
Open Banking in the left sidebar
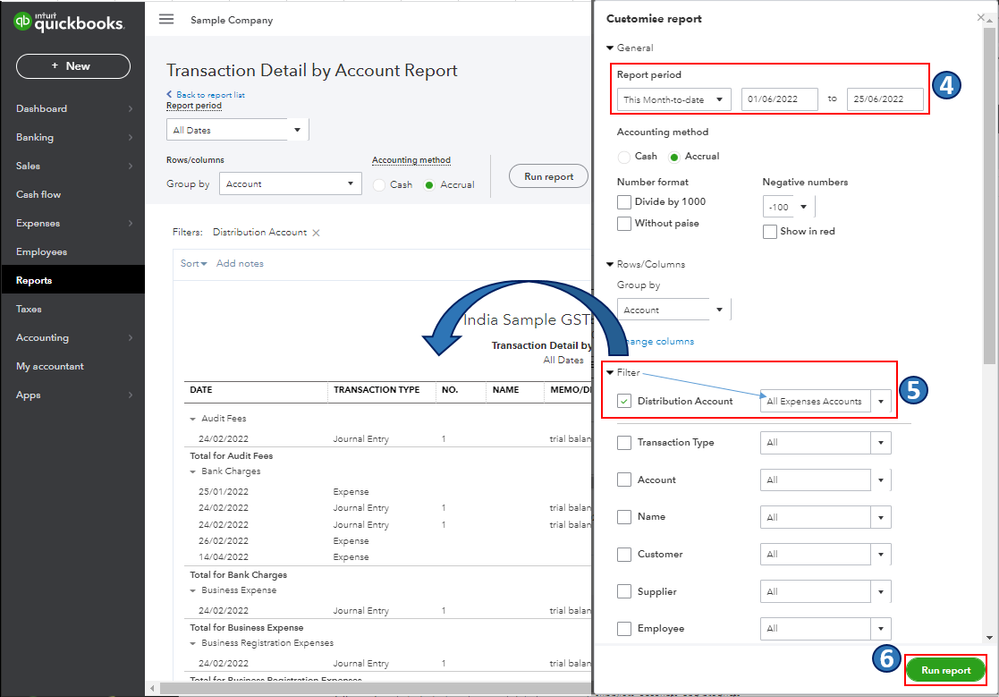point(35,138)
